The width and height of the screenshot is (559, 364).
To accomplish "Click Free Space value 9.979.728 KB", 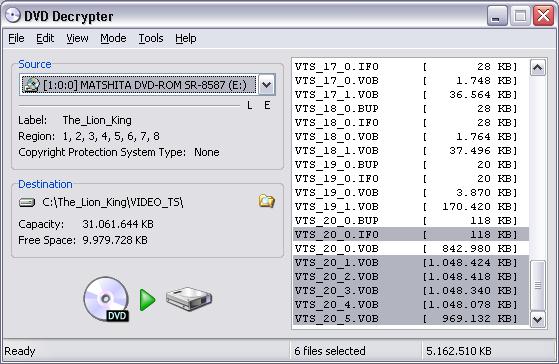I will 115,240.
